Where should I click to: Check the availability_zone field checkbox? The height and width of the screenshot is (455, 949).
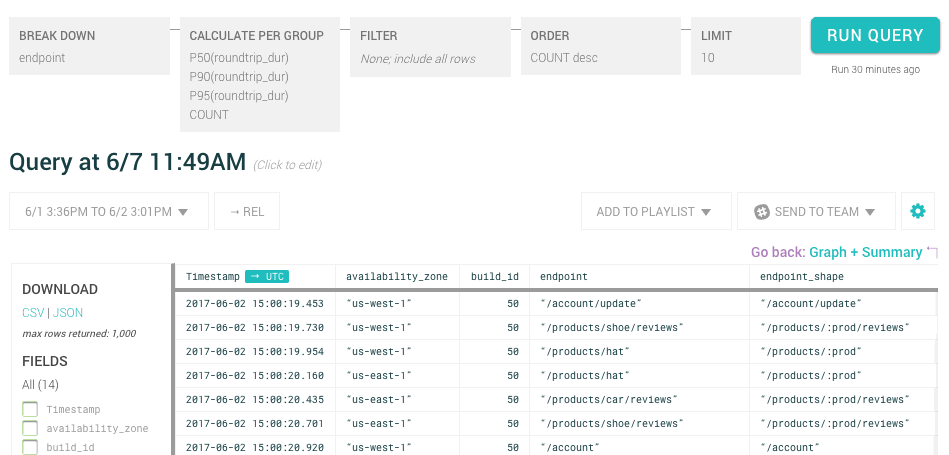tap(30, 428)
